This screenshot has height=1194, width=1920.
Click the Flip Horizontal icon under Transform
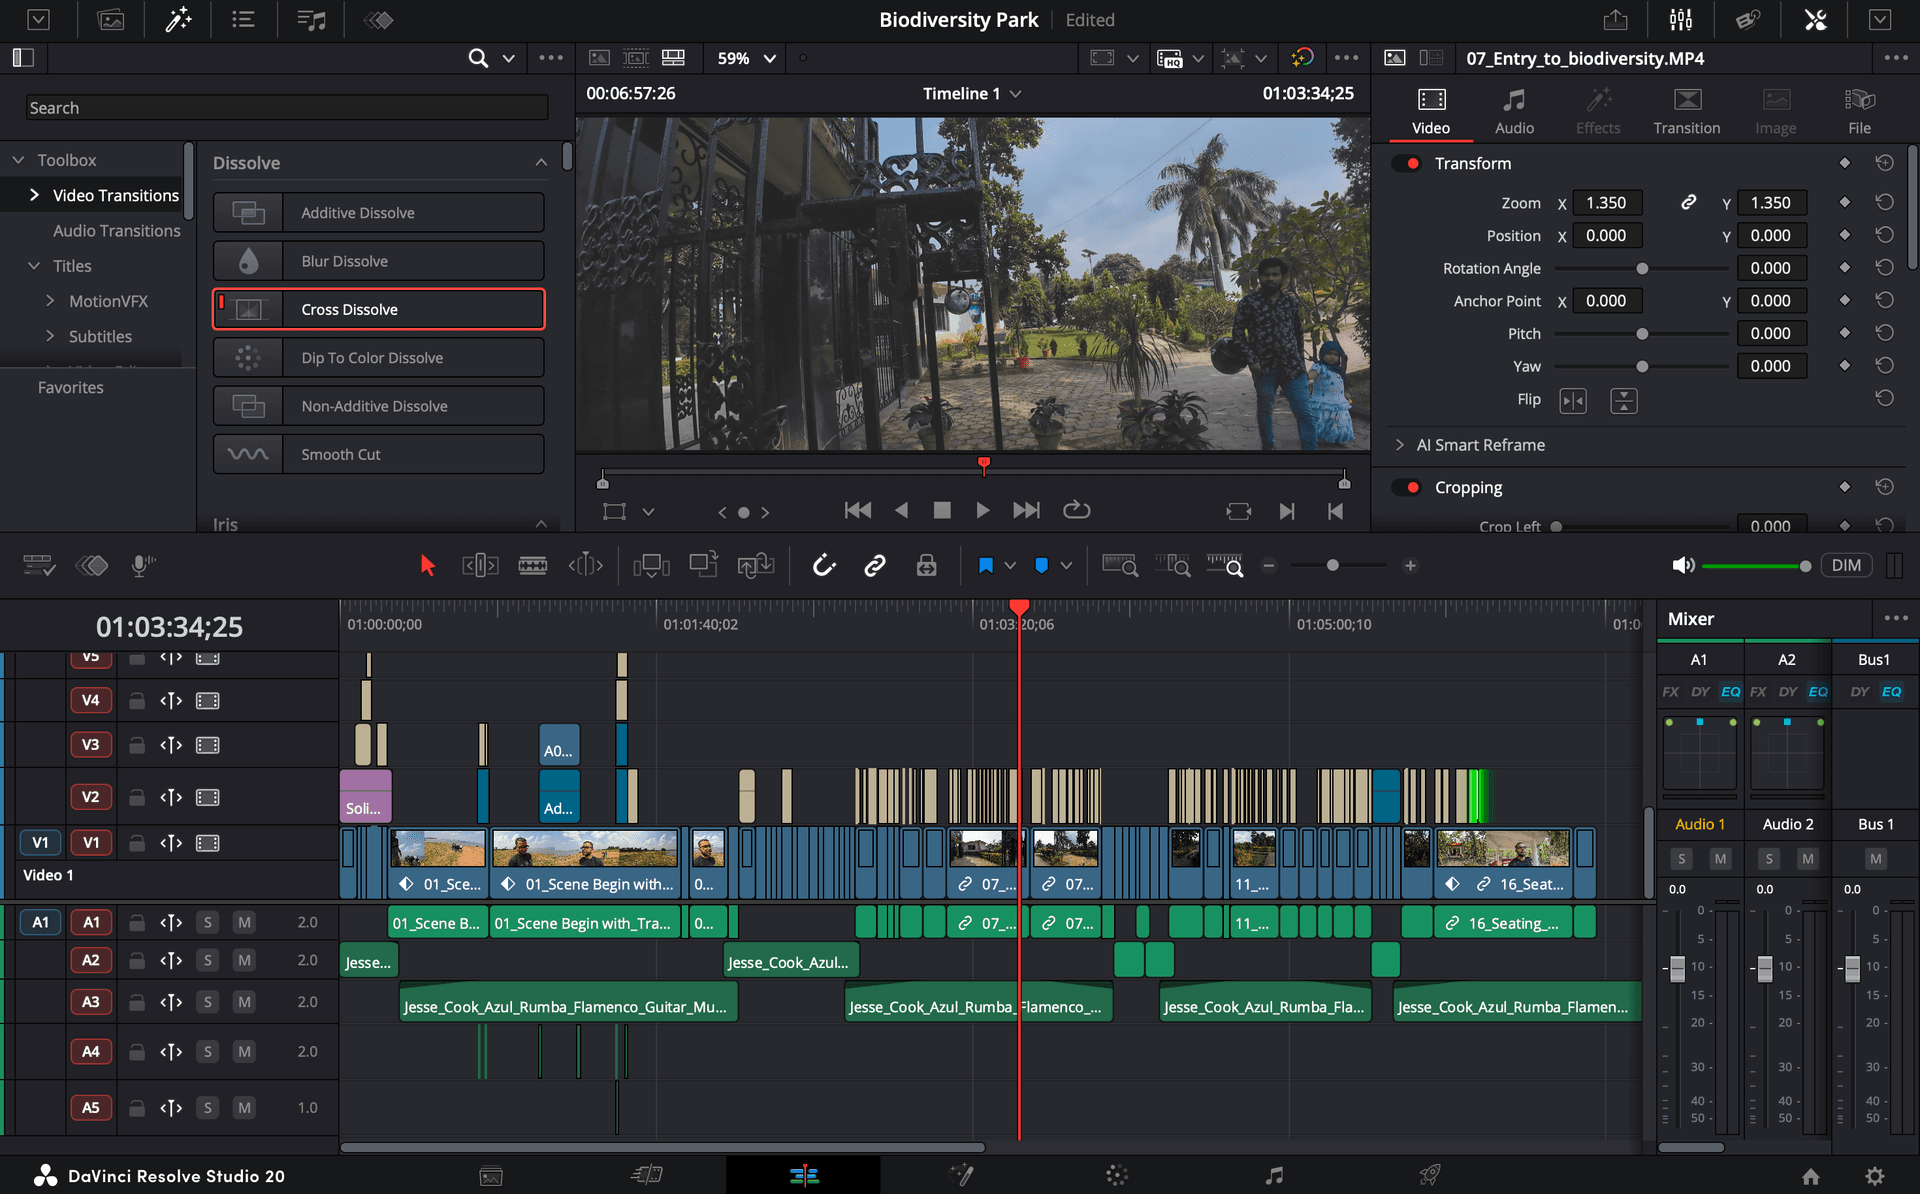point(1573,400)
